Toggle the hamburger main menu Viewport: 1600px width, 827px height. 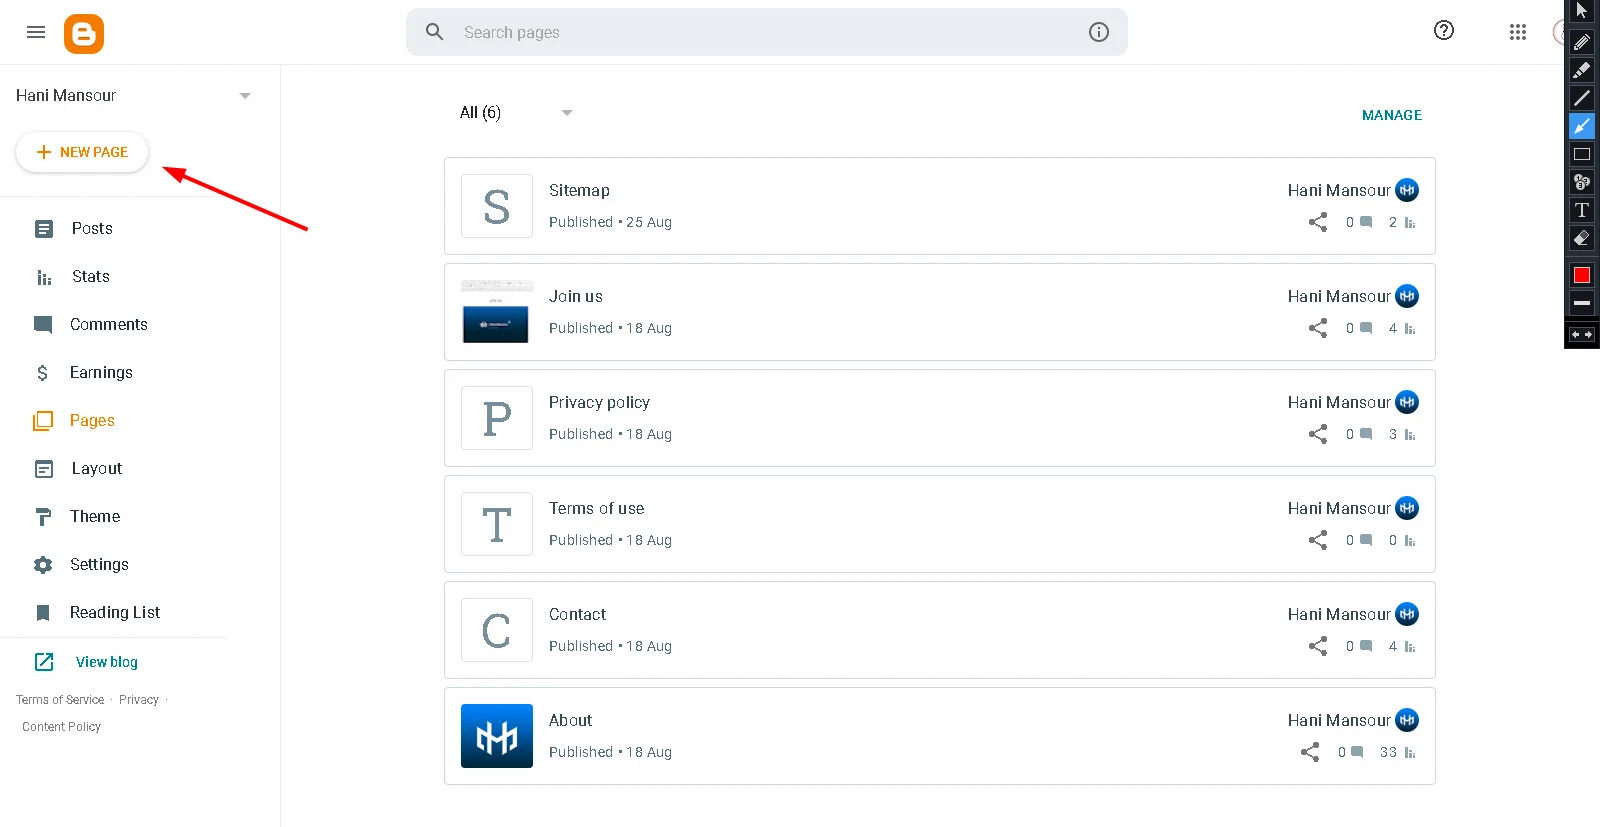36,32
